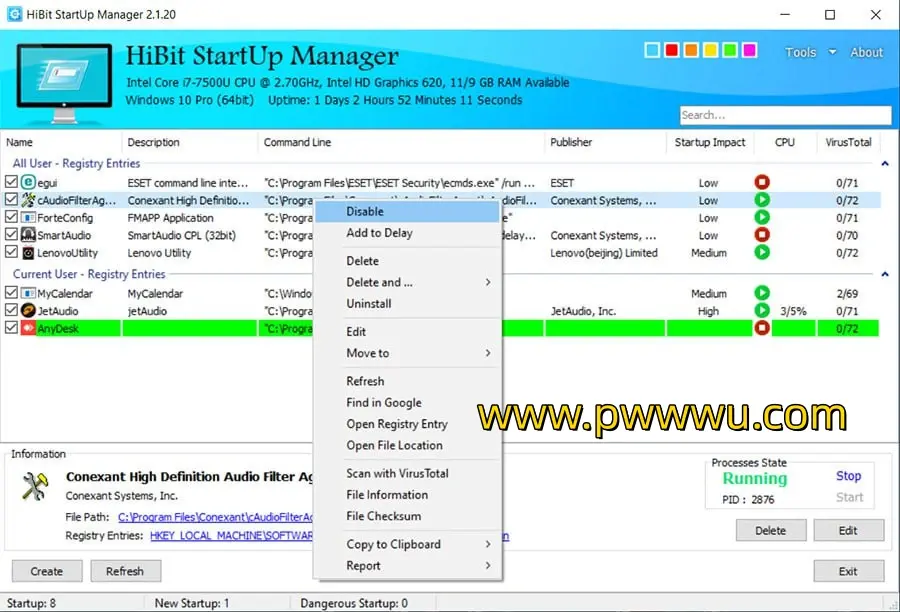
Task: Click the green running icon for LenovoUtility
Action: click(x=762, y=253)
